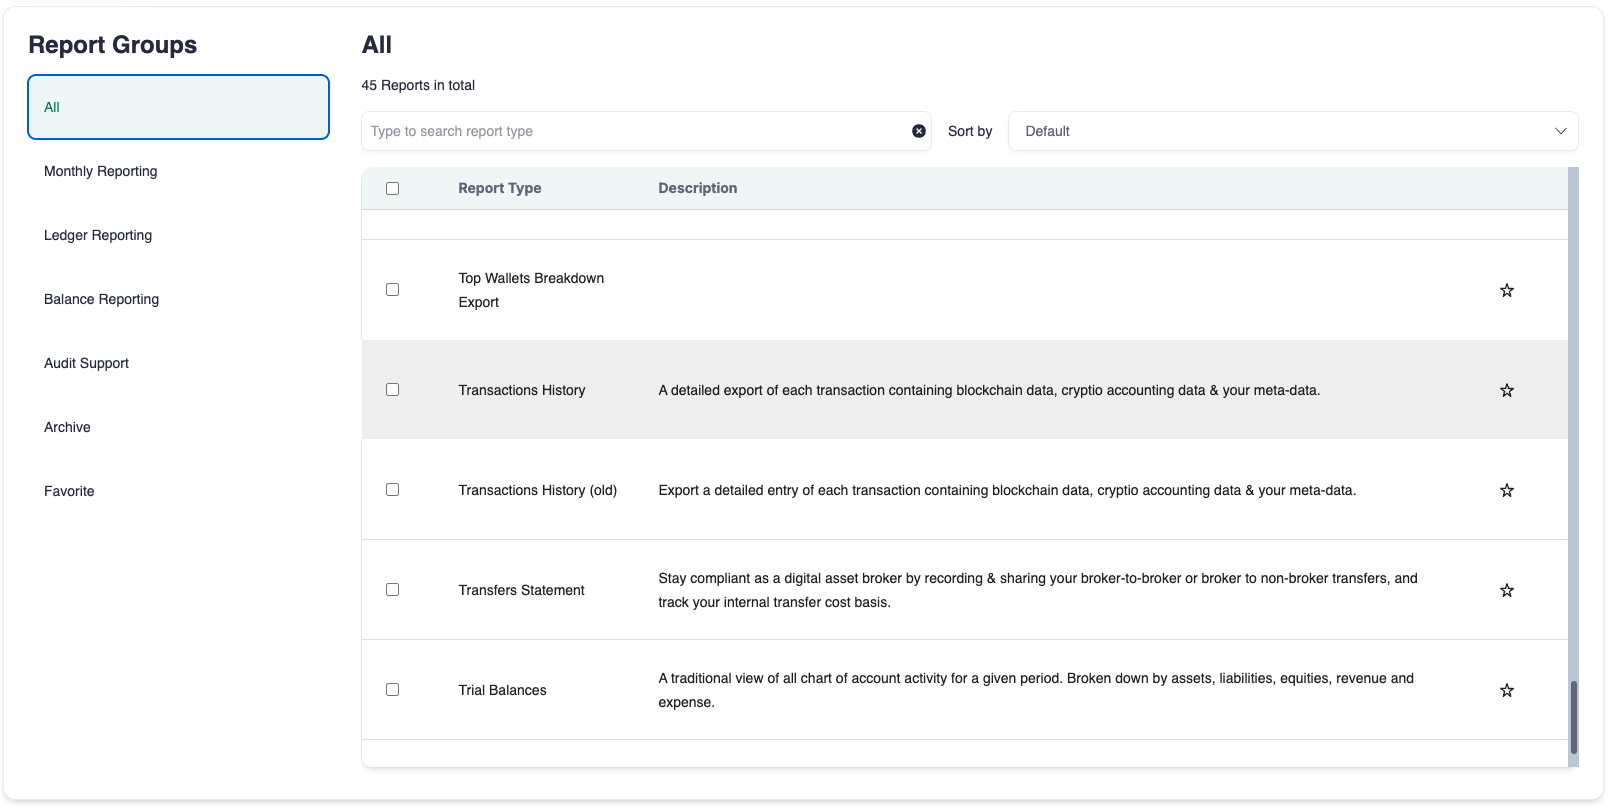The image size is (1610, 807).
Task: Tick the Transfers Statement checkbox
Action: 392,590
